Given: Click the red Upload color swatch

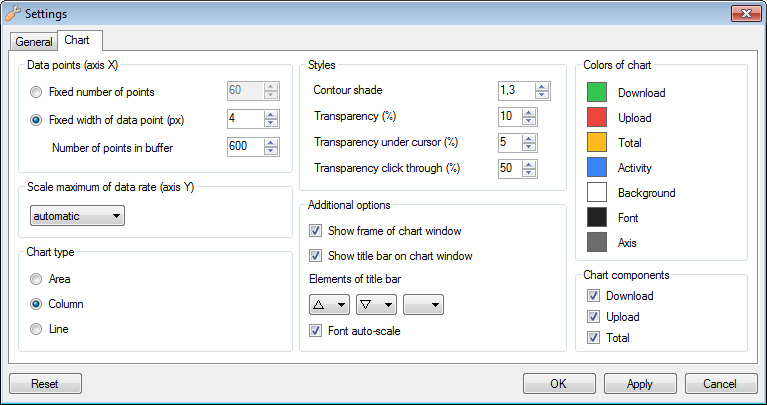Looking at the screenshot, I should 597,118.
